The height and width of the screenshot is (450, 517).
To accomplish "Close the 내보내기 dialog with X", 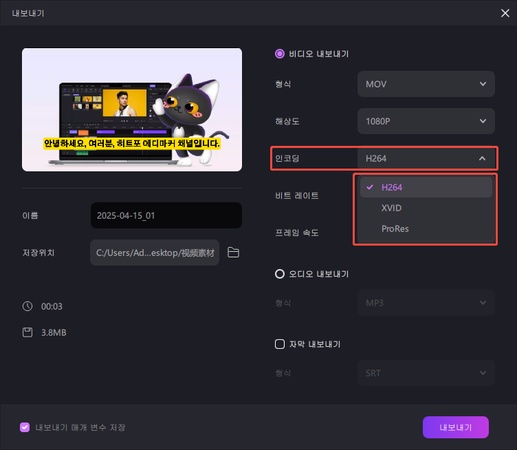I will (505, 13).
